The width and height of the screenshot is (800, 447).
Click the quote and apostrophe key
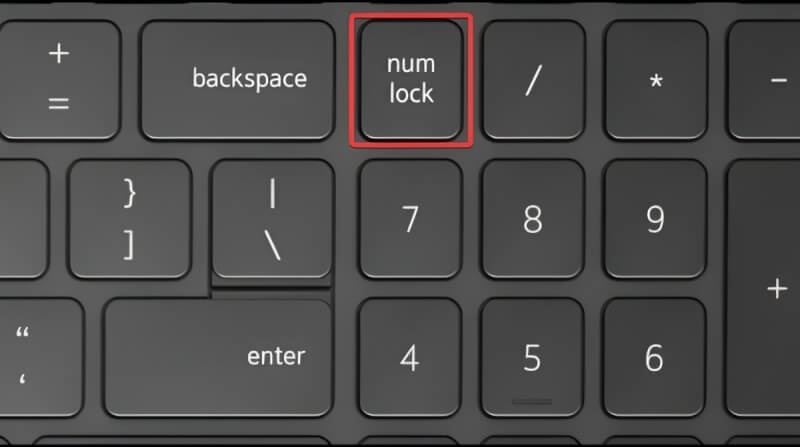point(41,357)
